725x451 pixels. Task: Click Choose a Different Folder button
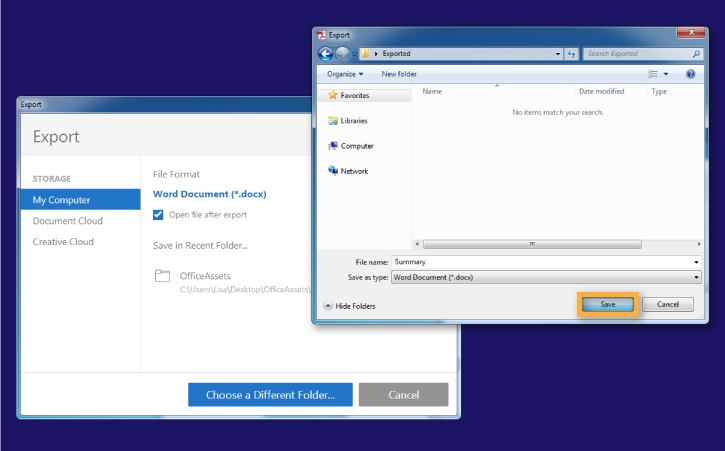point(270,395)
